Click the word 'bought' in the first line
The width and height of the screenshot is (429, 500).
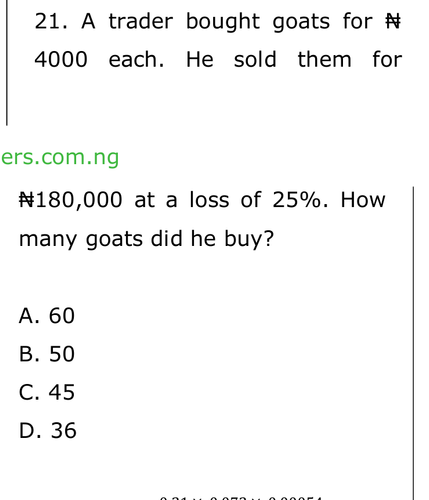(x=223, y=22)
